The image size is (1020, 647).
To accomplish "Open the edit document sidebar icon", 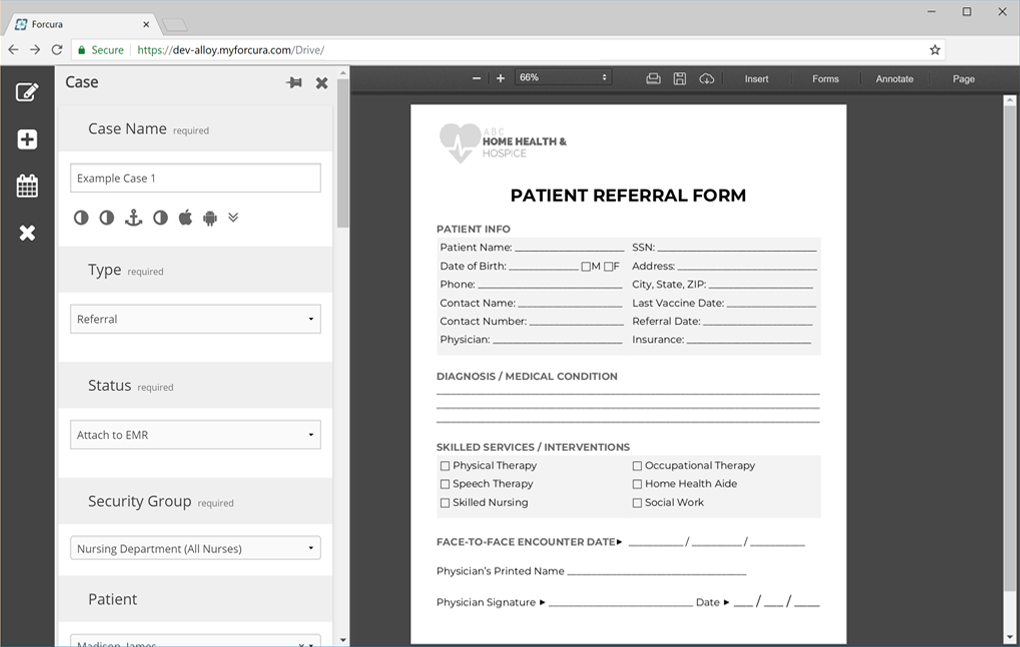I will pos(27,92).
